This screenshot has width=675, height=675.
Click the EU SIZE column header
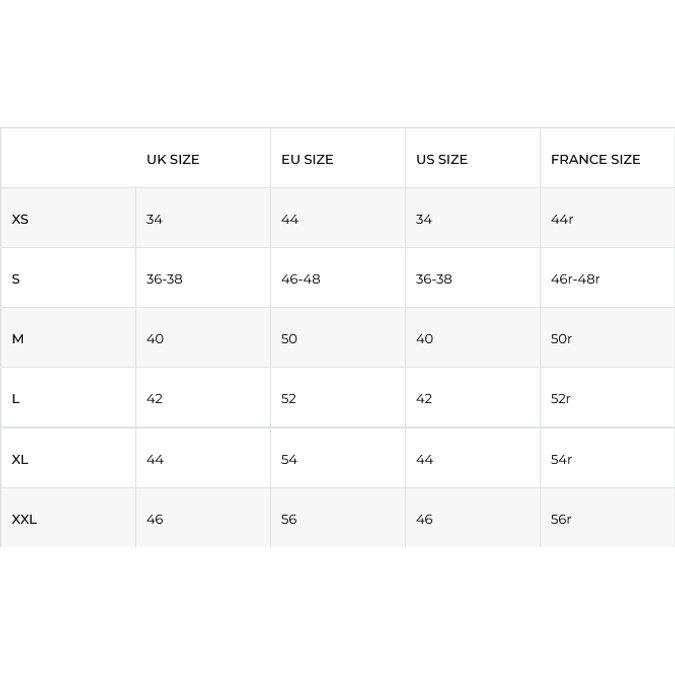307,159
